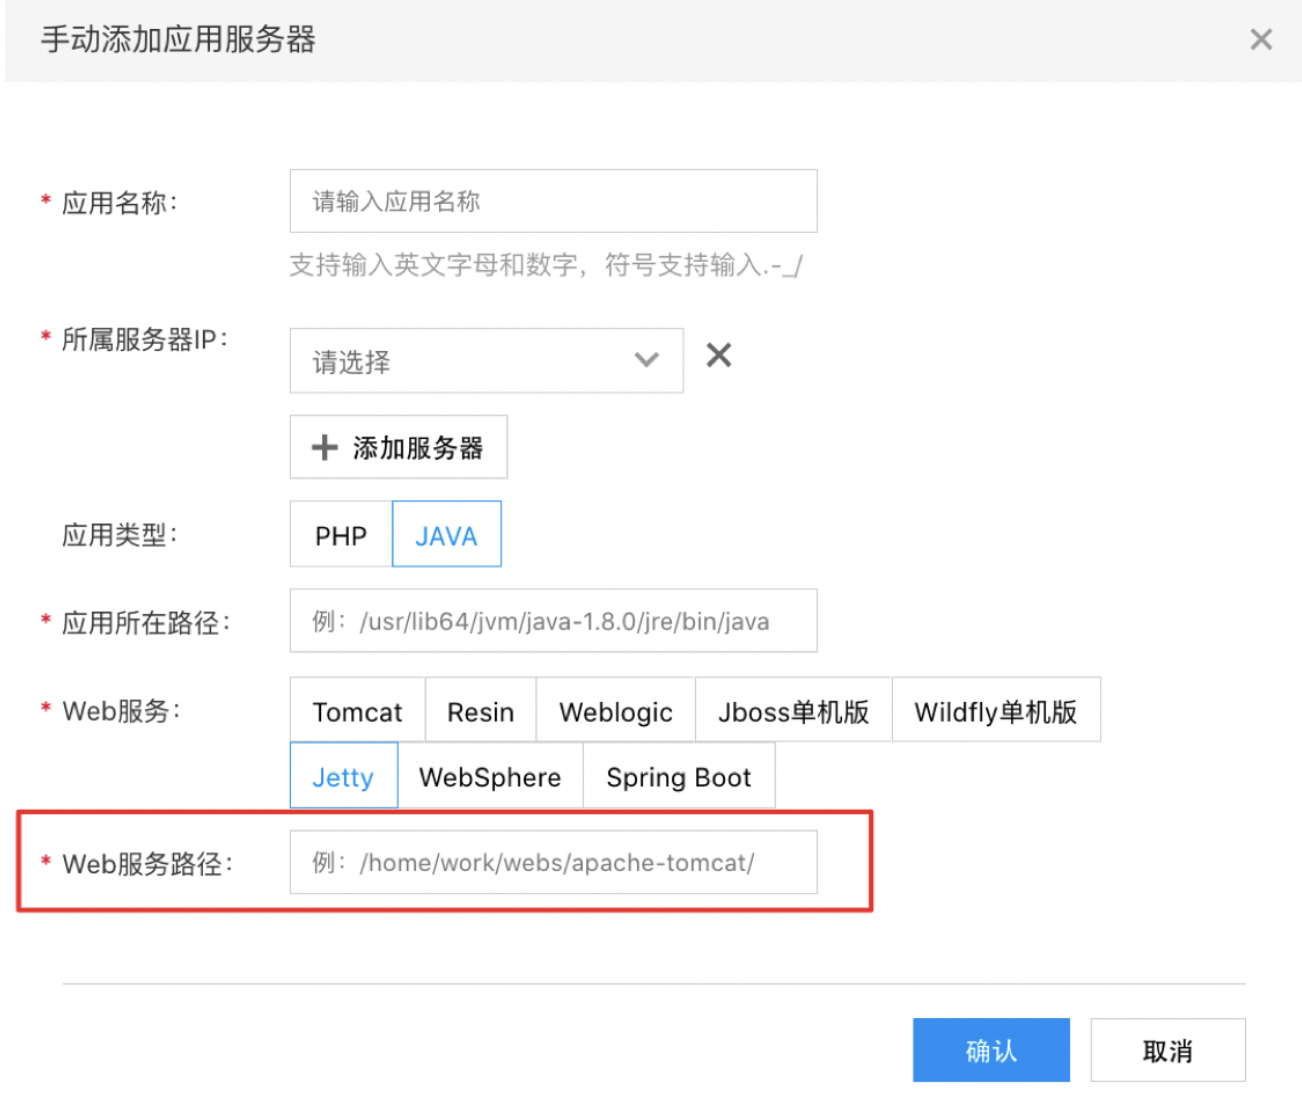
Task: Confirm with the 确认 button
Action: pyautogui.click(x=991, y=1050)
